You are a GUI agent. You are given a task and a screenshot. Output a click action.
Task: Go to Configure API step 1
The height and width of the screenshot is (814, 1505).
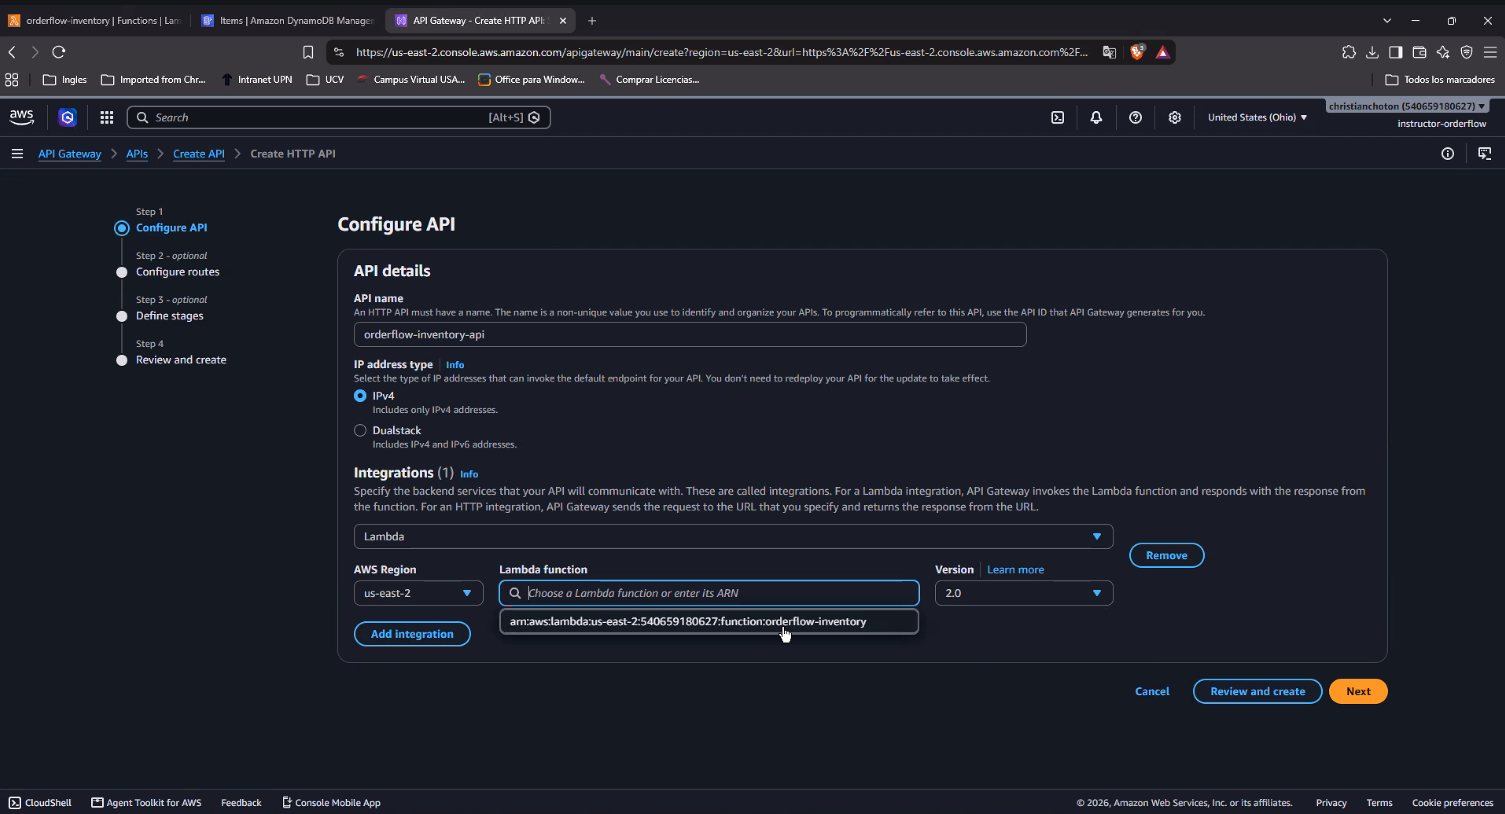click(x=171, y=228)
